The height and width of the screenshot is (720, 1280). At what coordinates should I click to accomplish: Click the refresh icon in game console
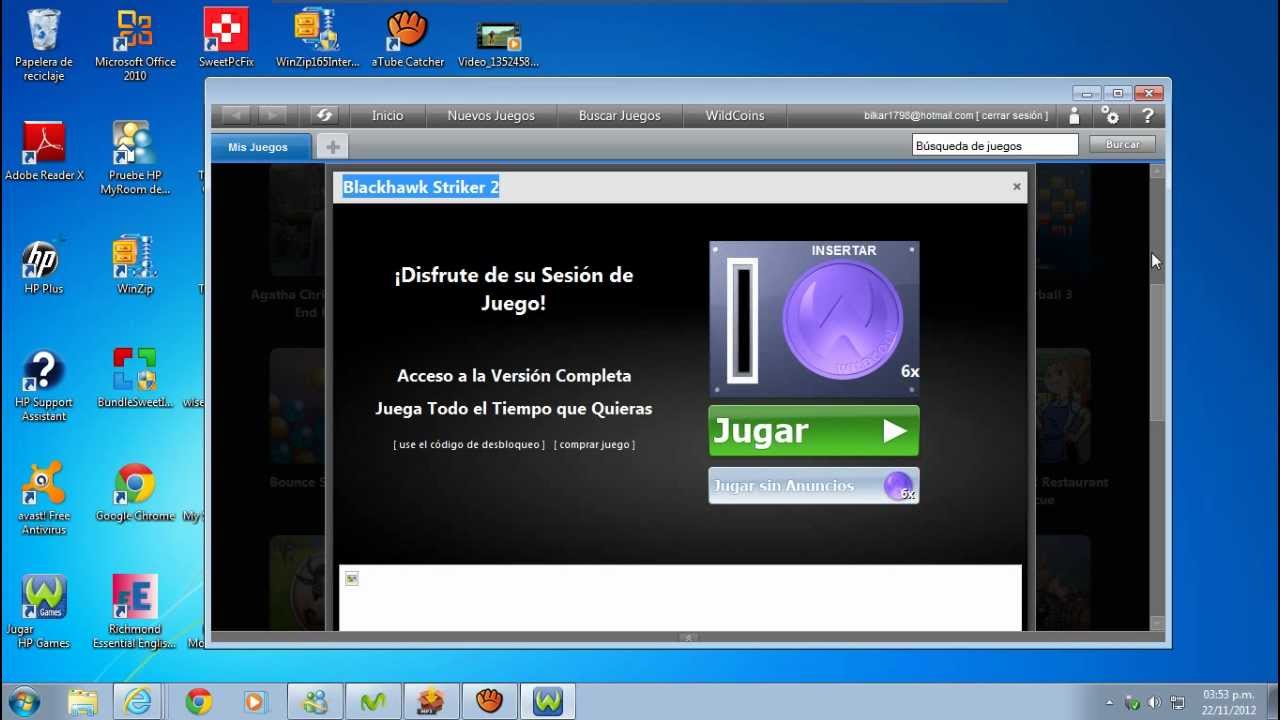[323, 115]
